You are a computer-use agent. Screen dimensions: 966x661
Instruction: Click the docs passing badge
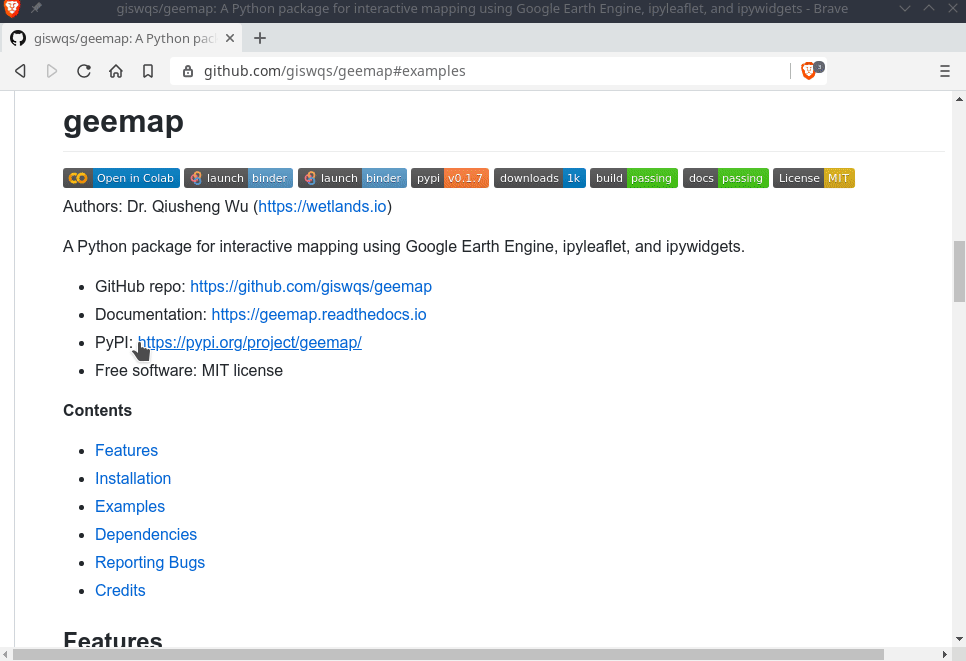(x=726, y=178)
